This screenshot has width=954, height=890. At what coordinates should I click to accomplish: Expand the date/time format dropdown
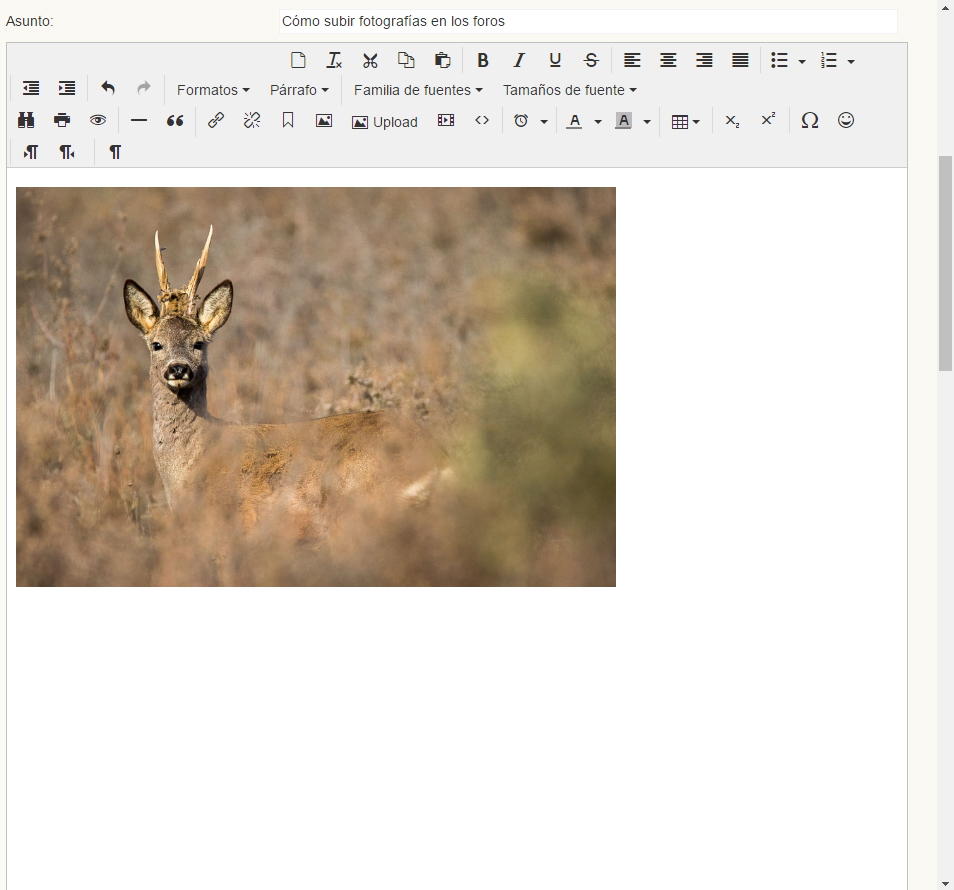544,122
